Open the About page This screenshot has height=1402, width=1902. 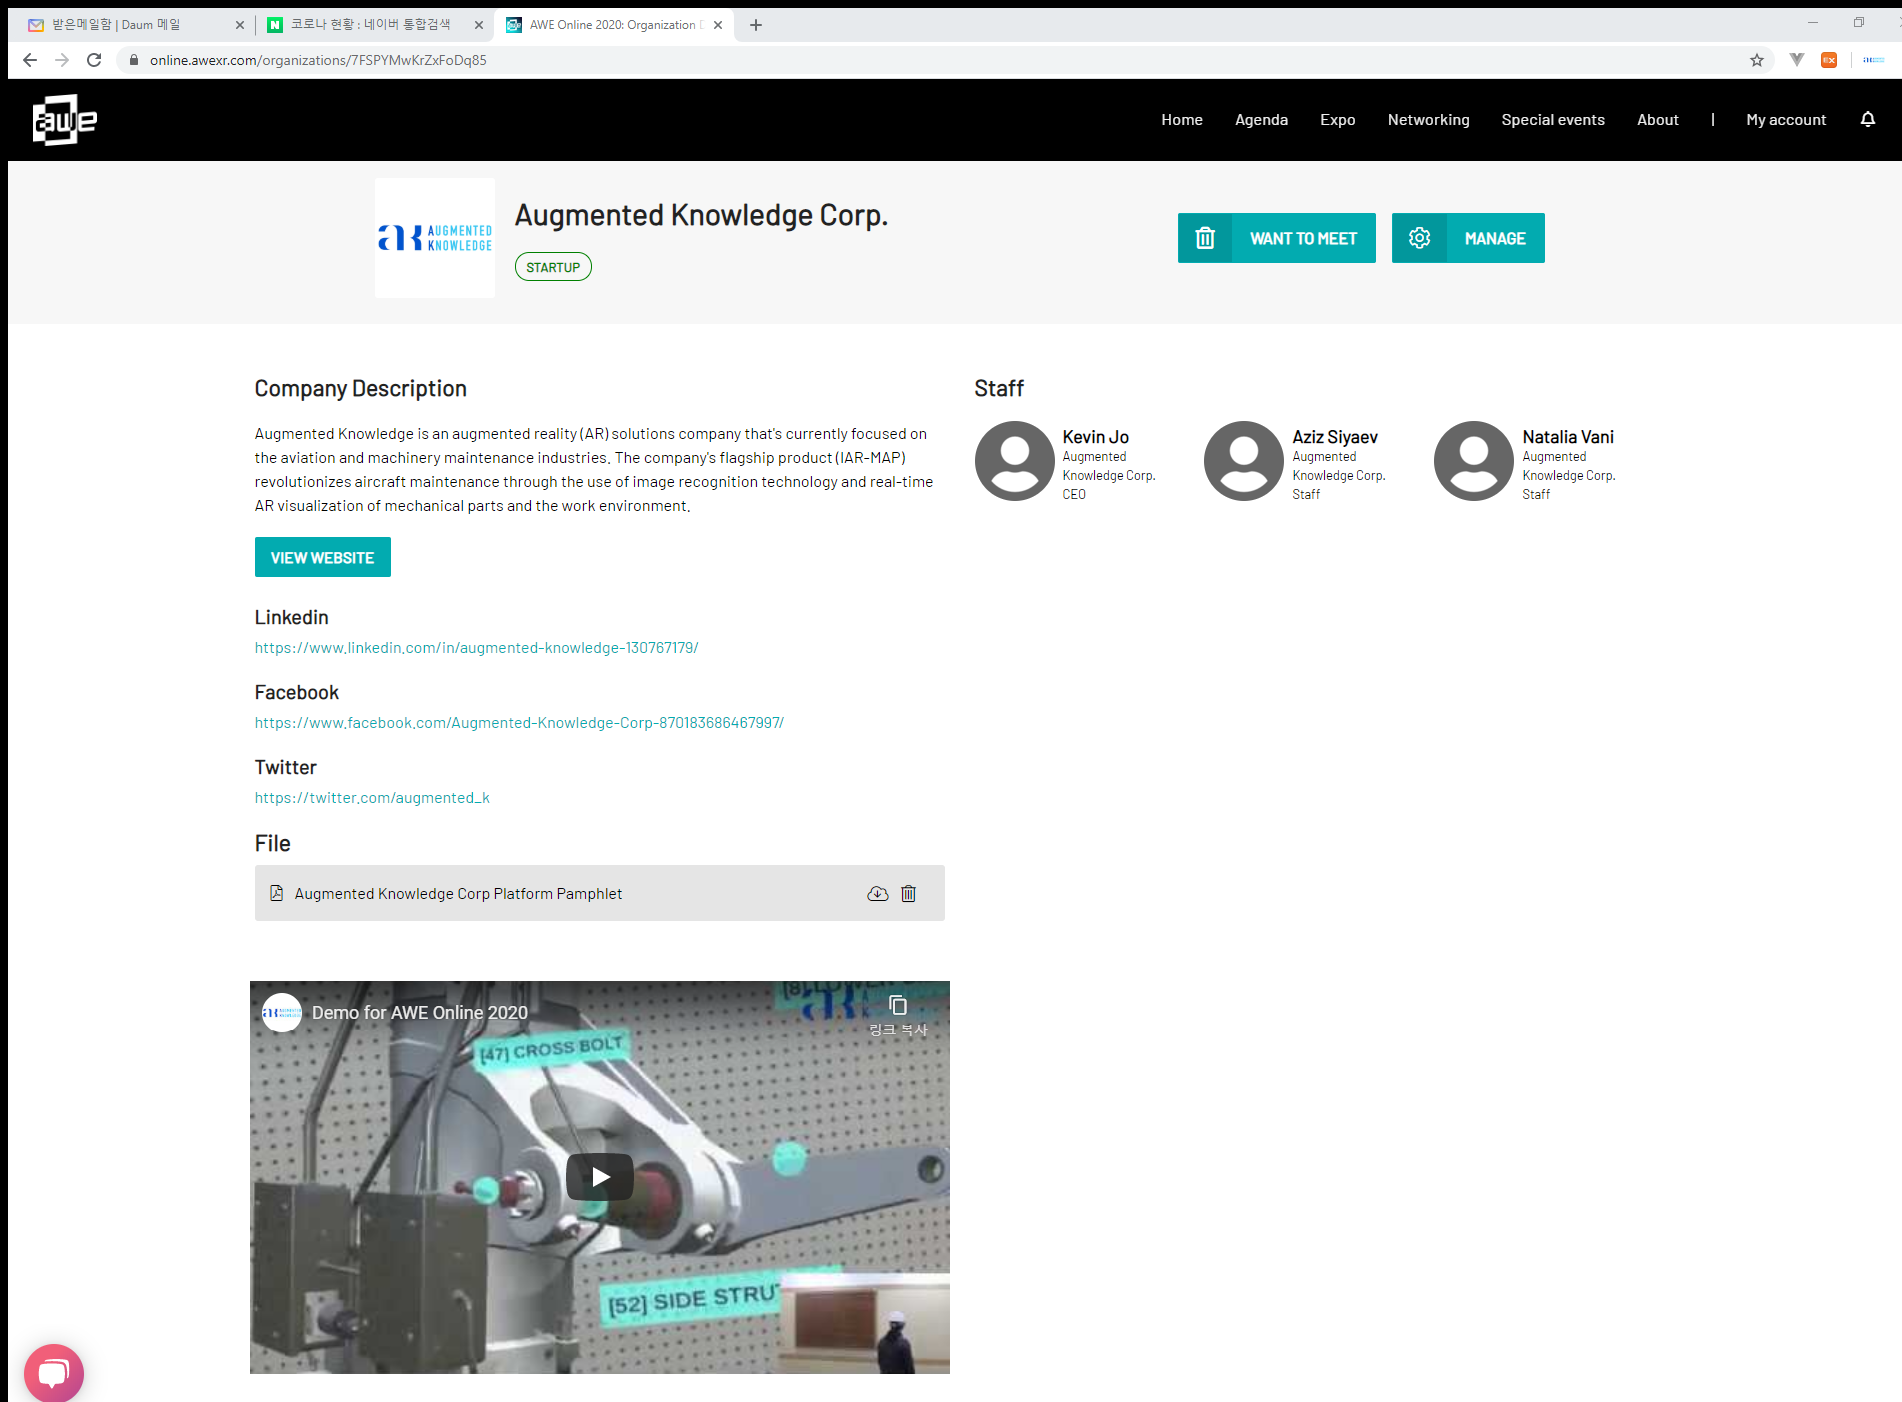(1658, 120)
